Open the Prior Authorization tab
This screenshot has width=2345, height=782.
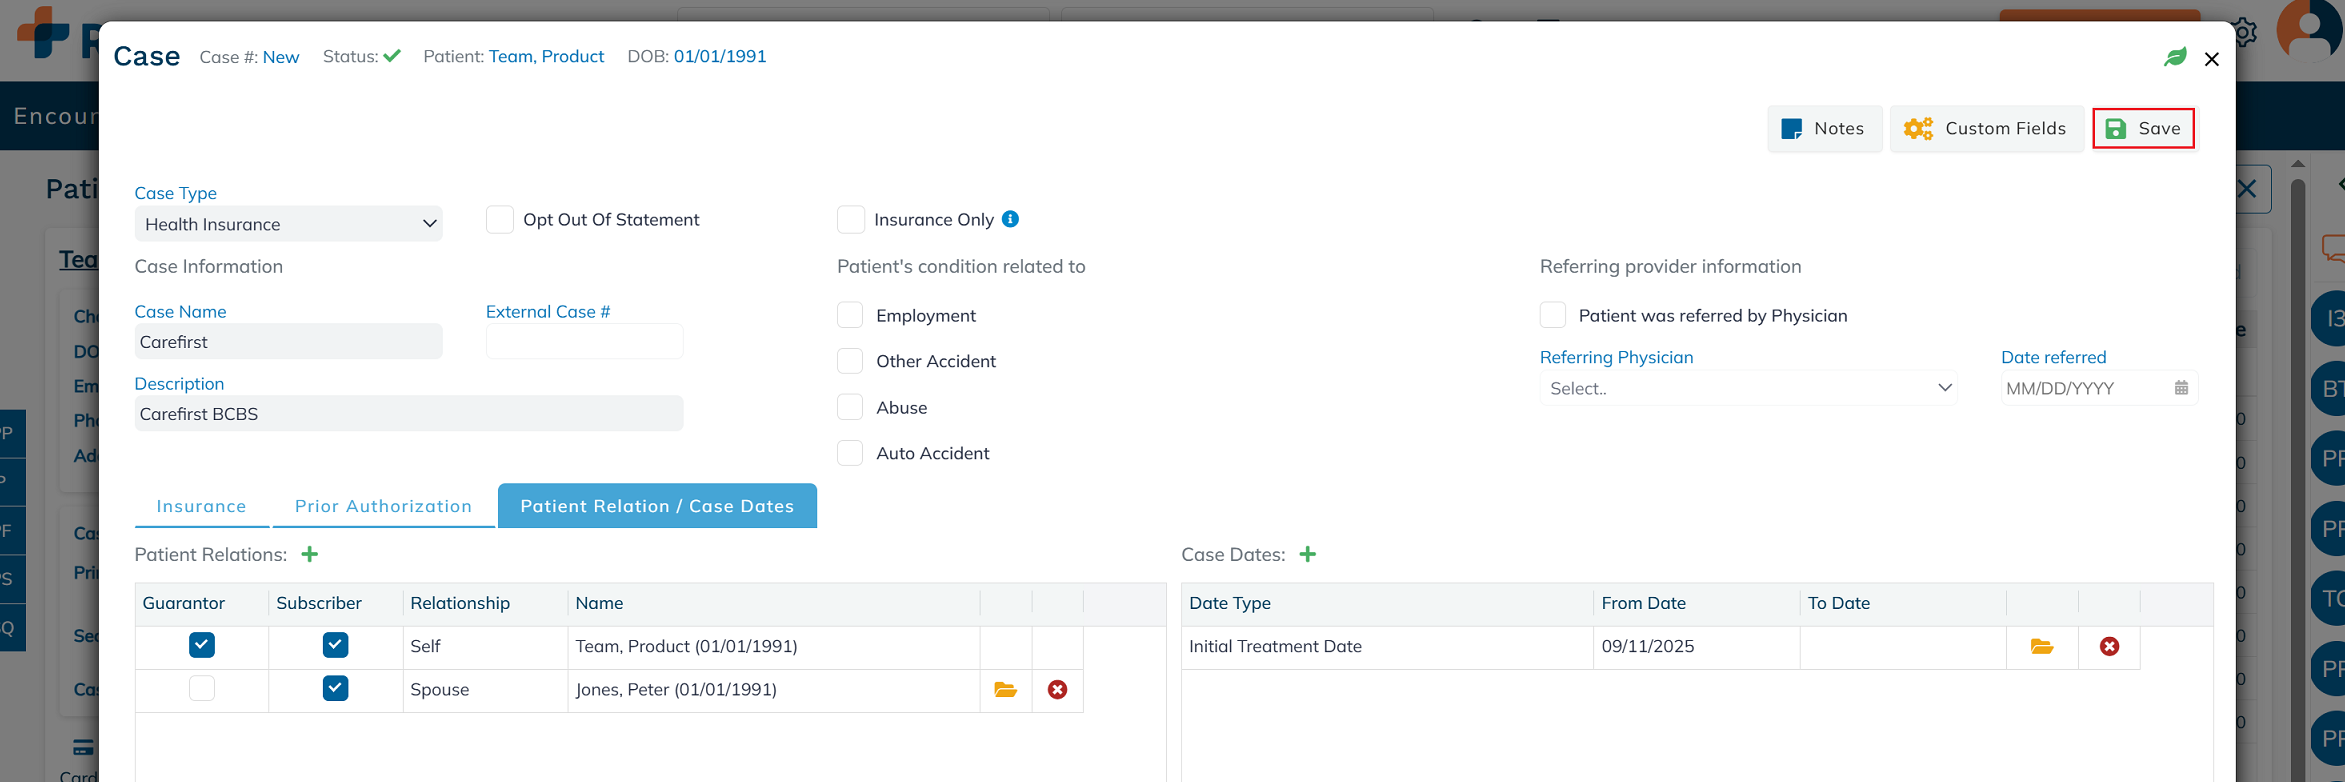coord(383,506)
